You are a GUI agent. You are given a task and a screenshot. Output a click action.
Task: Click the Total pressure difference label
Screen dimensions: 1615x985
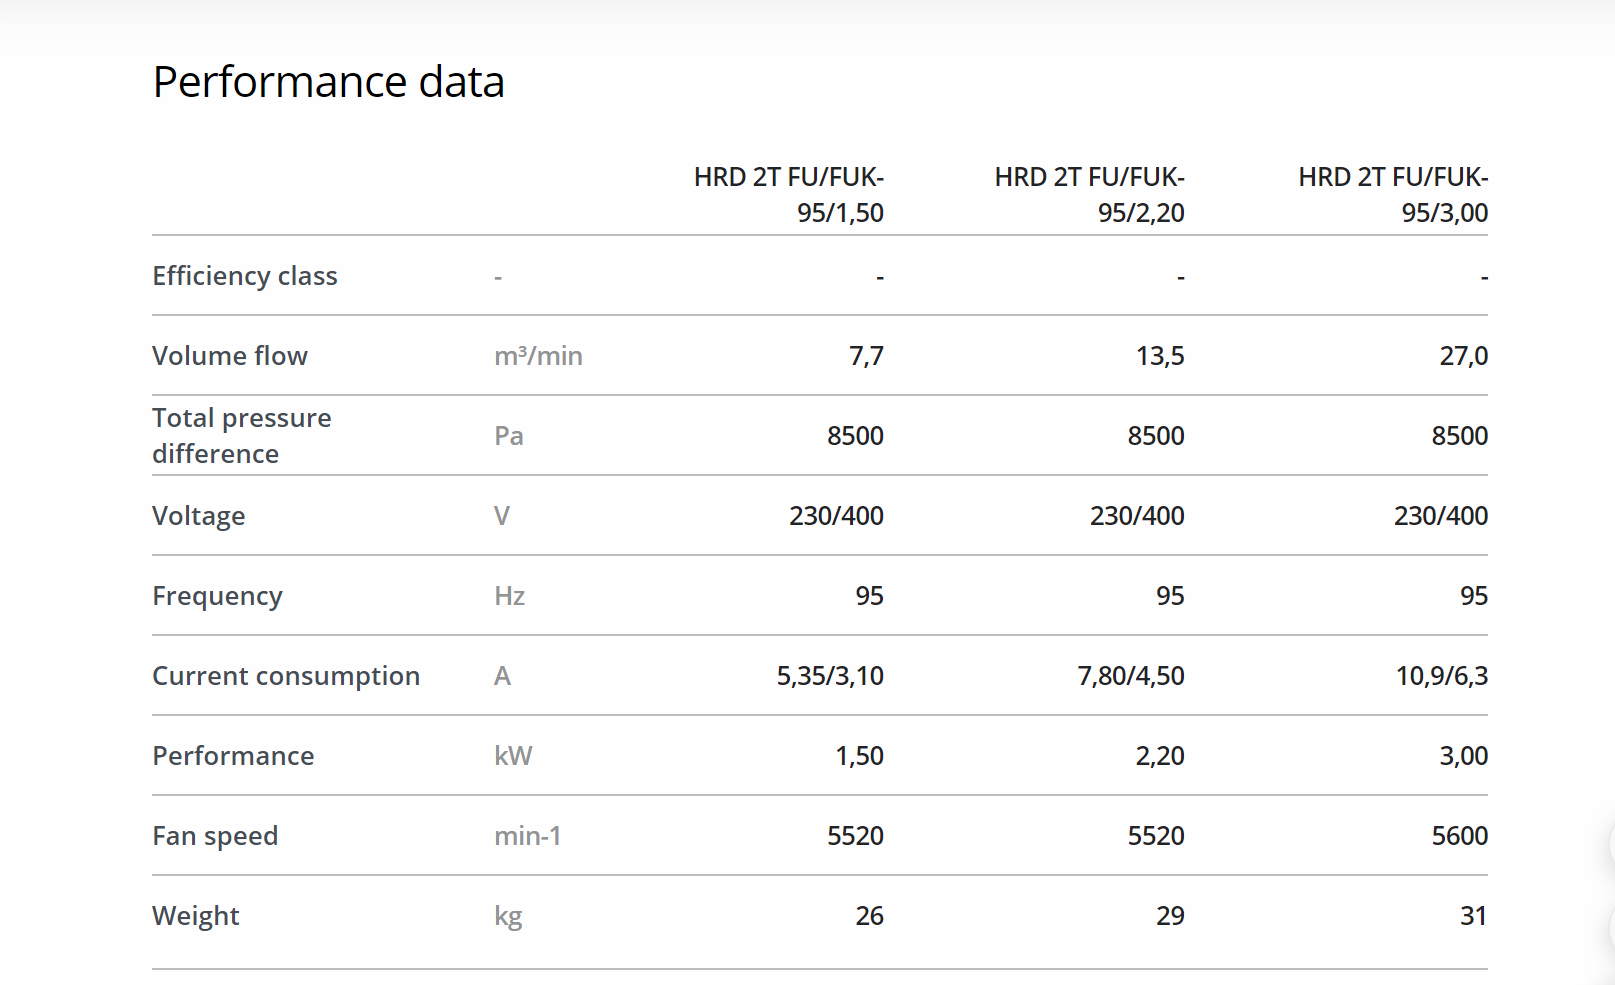click(242, 436)
